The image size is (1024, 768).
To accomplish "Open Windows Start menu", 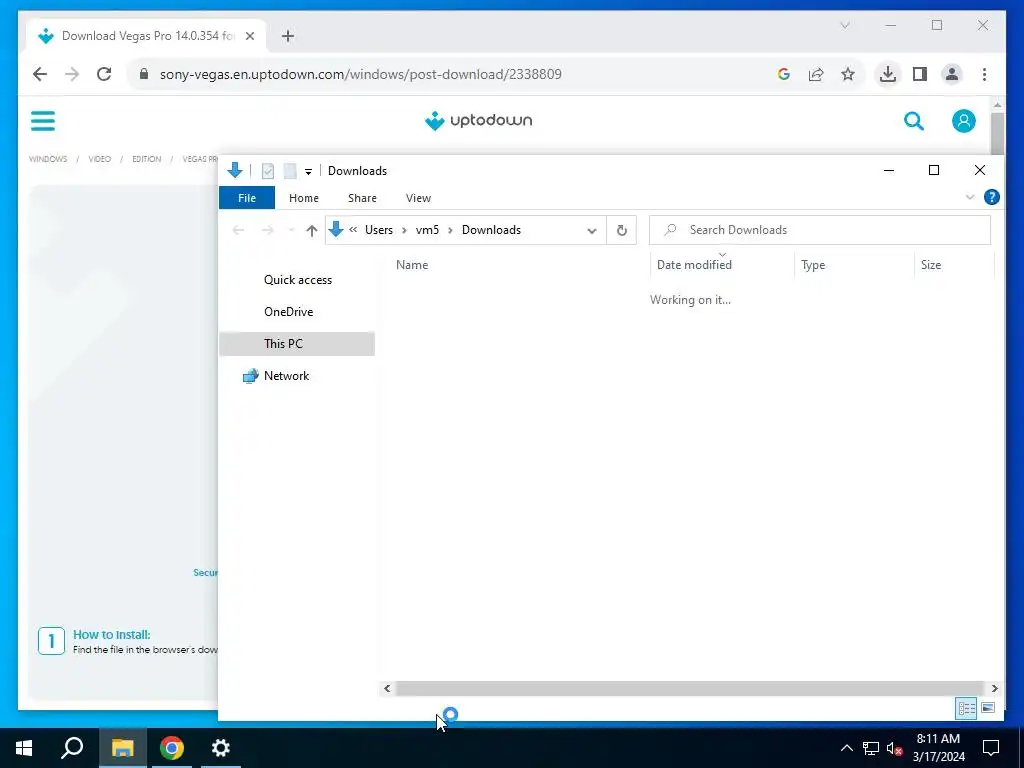I will pyautogui.click(x=24, y=748).
